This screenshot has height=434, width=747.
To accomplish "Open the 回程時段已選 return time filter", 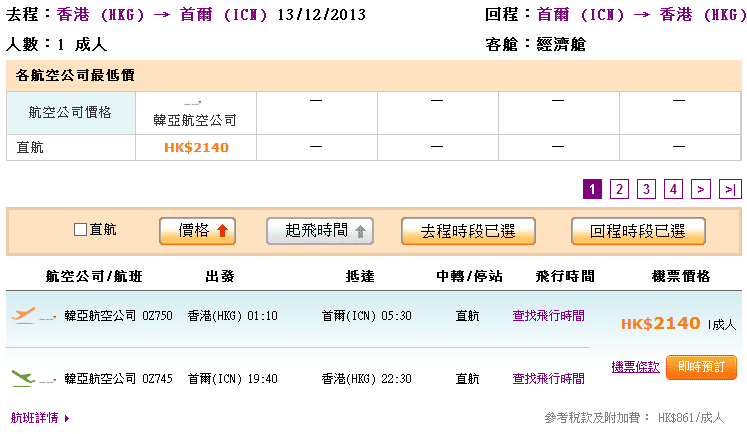I will coord(637,231).
